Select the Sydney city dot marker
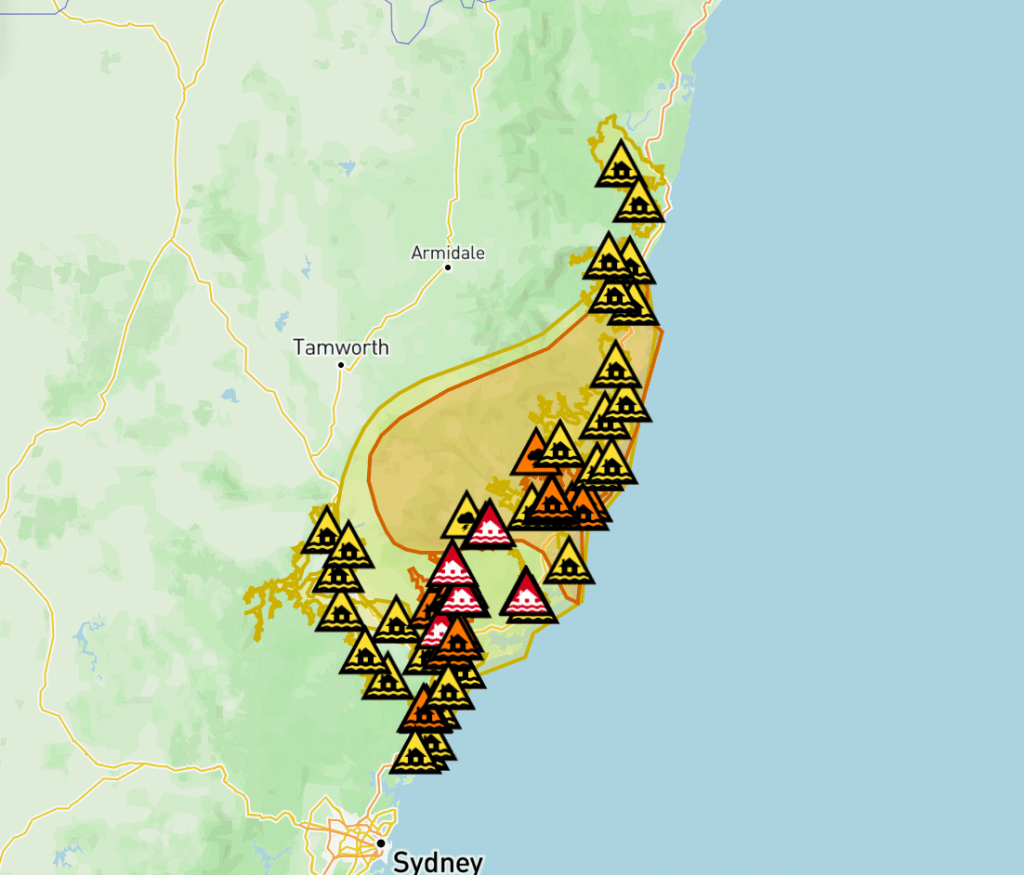 point(381,843)
